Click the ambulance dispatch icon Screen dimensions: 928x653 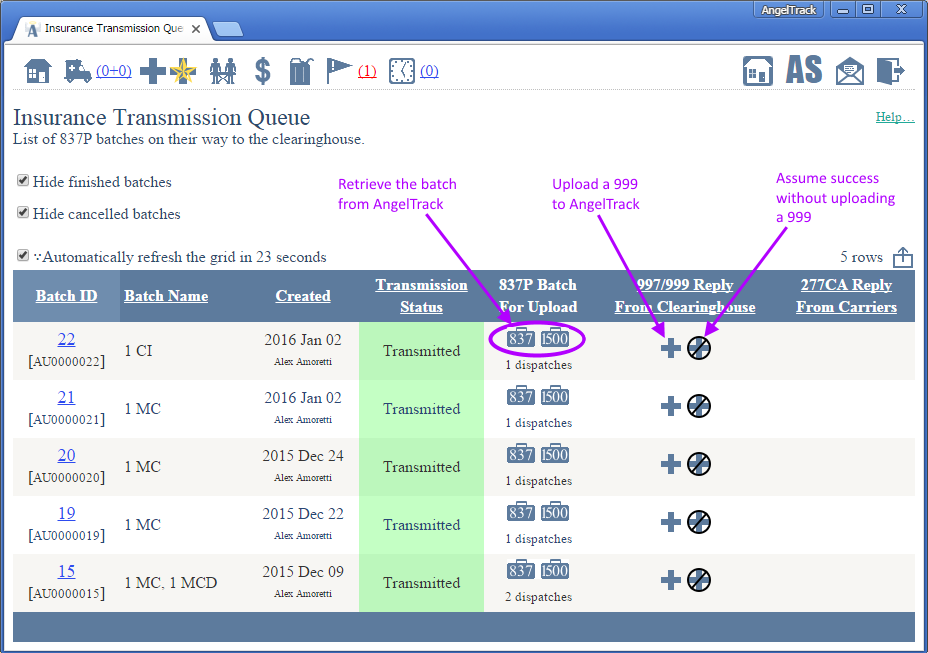(78, 70)
